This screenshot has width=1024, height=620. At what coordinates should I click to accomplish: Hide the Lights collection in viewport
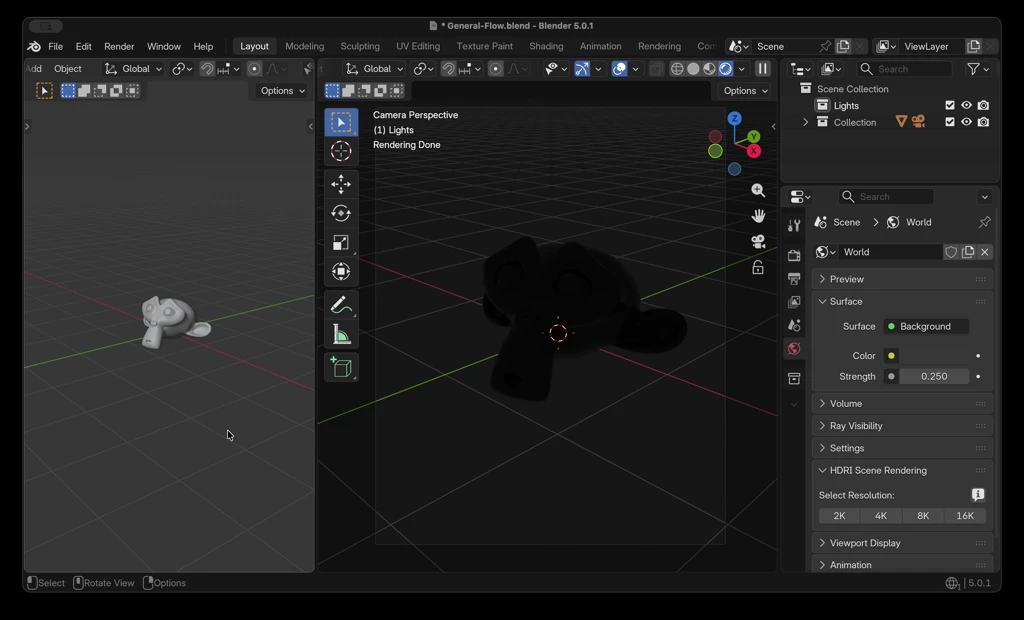965,105
